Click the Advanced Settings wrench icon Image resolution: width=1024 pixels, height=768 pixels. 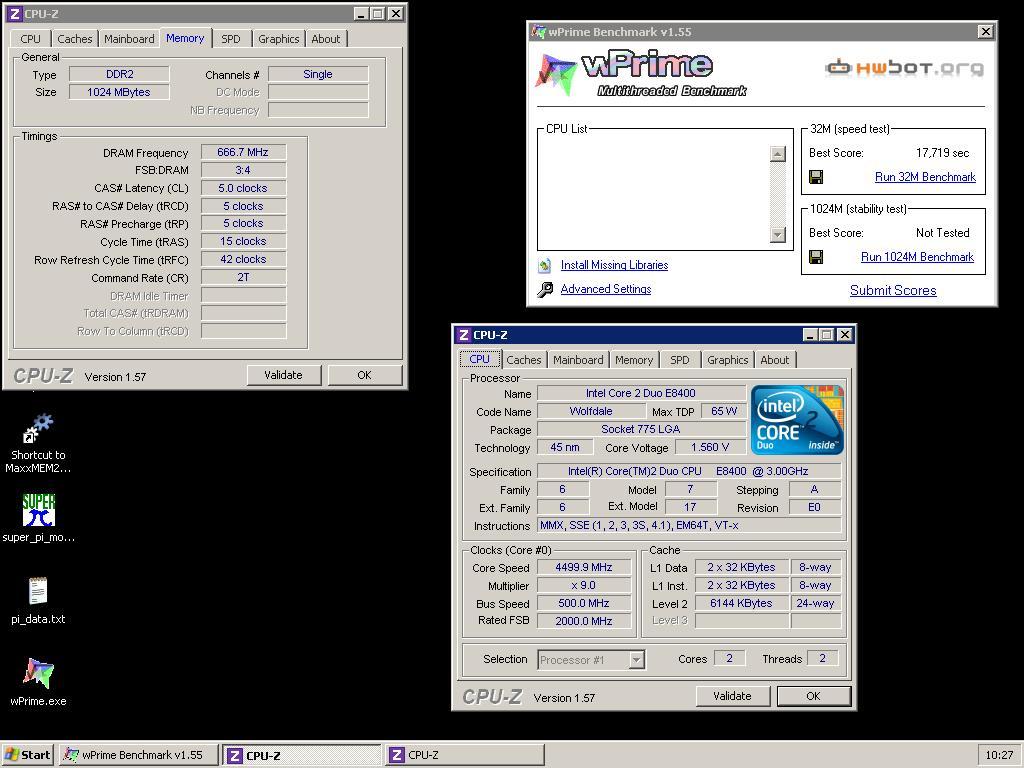[x=545, y=289]
